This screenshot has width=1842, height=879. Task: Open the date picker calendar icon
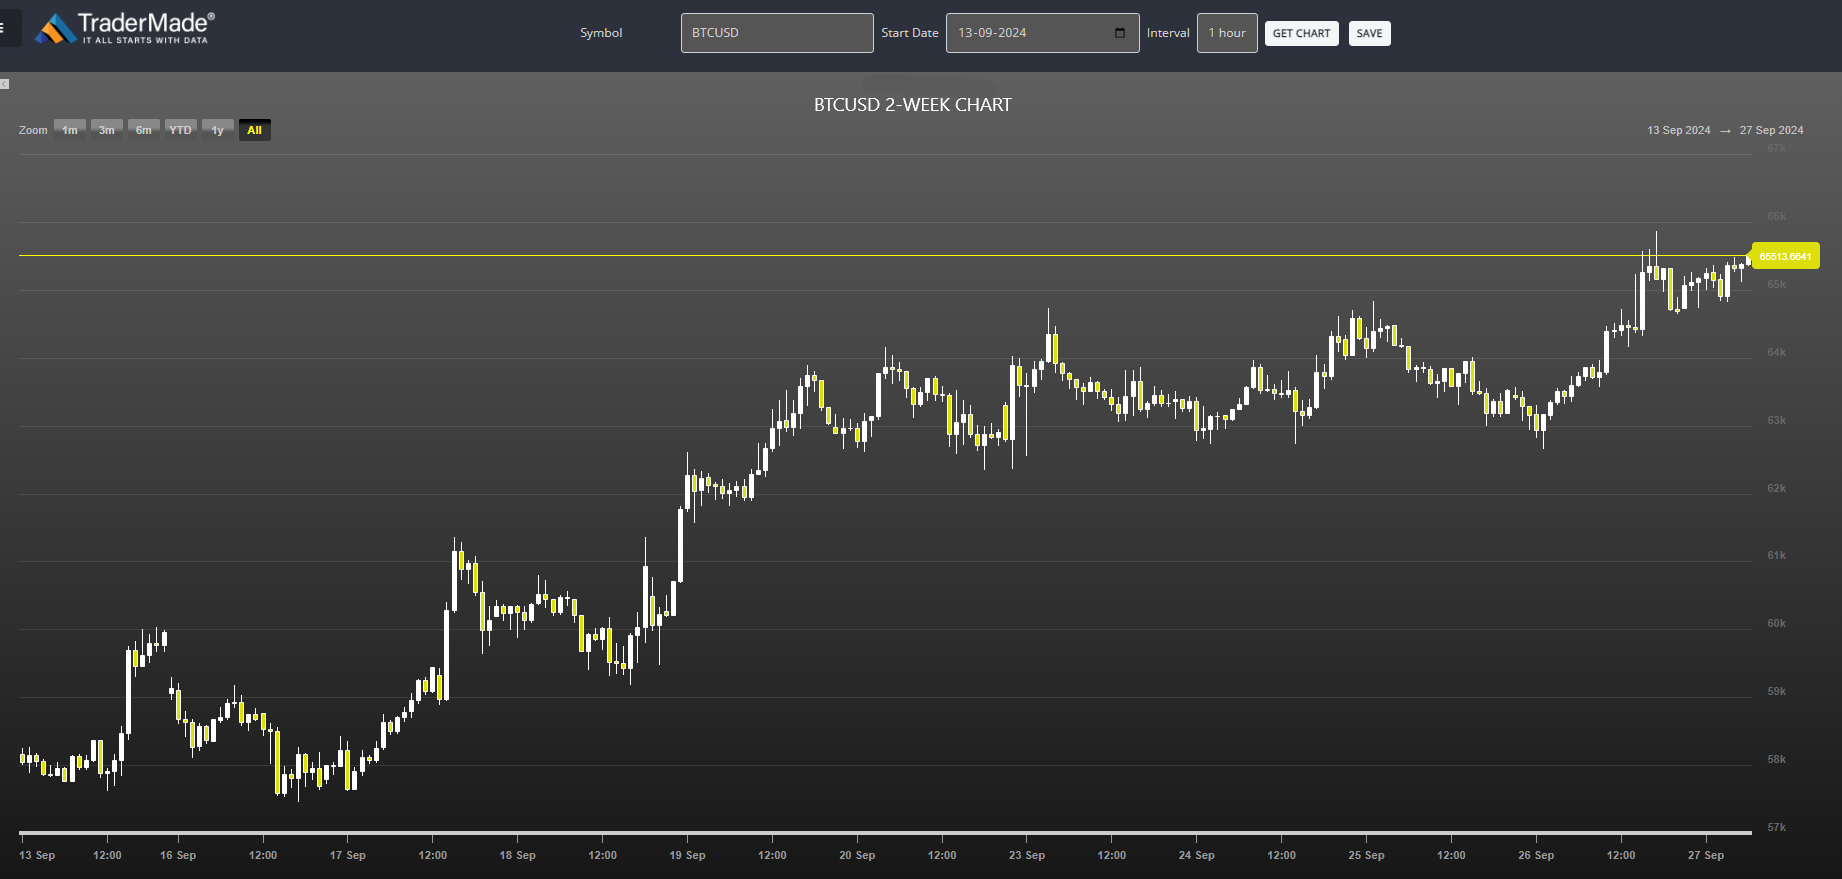1120,33
